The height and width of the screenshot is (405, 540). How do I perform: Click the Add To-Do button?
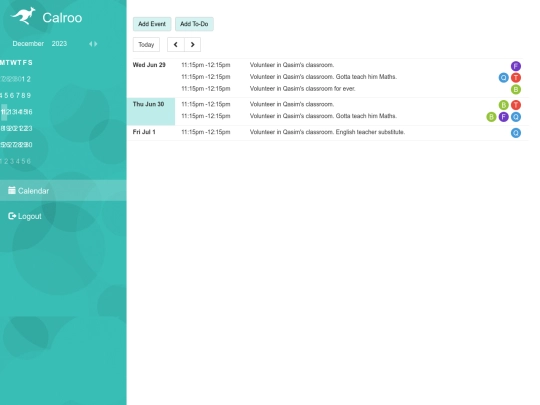coord(194,24)
